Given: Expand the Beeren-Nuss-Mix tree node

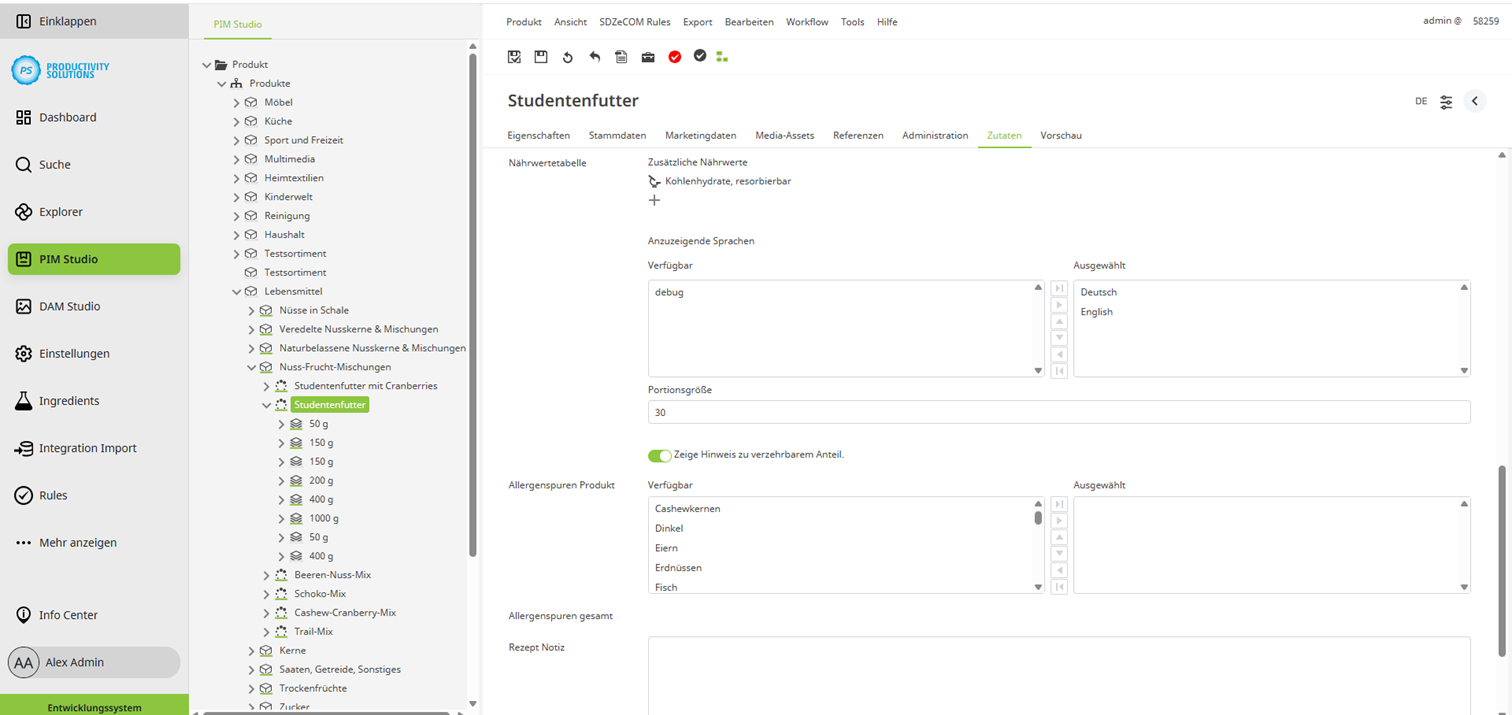Looking at the screenshot, I should click(265, 574).
